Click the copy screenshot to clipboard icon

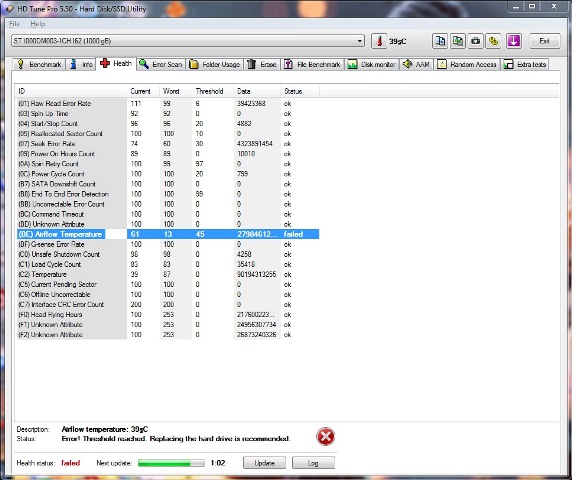click(458, 41)
